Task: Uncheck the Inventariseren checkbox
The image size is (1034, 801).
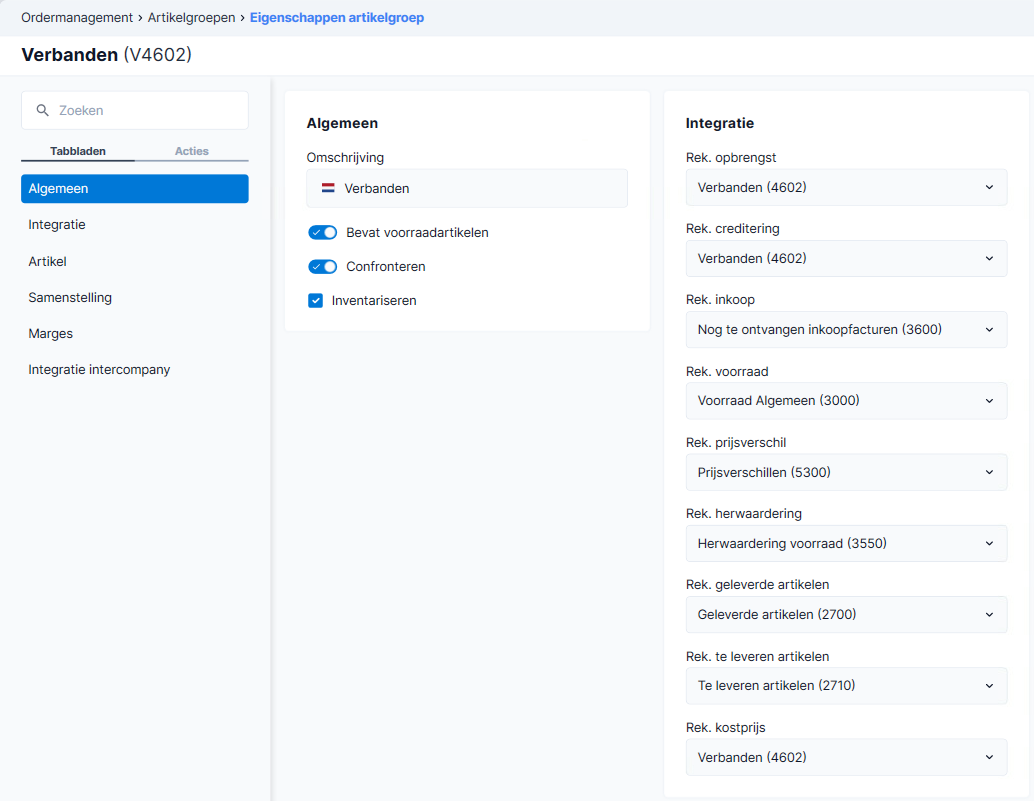Action: click(315, 301)
